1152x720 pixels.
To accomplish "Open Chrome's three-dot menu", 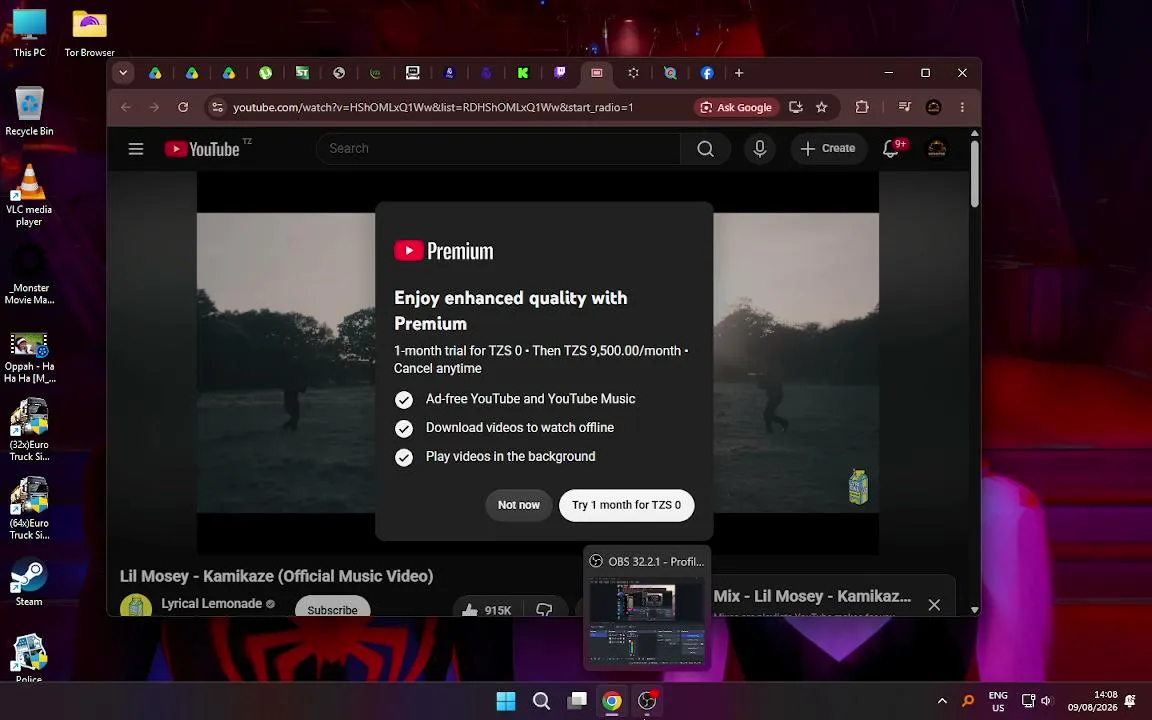I will point(962,107).
